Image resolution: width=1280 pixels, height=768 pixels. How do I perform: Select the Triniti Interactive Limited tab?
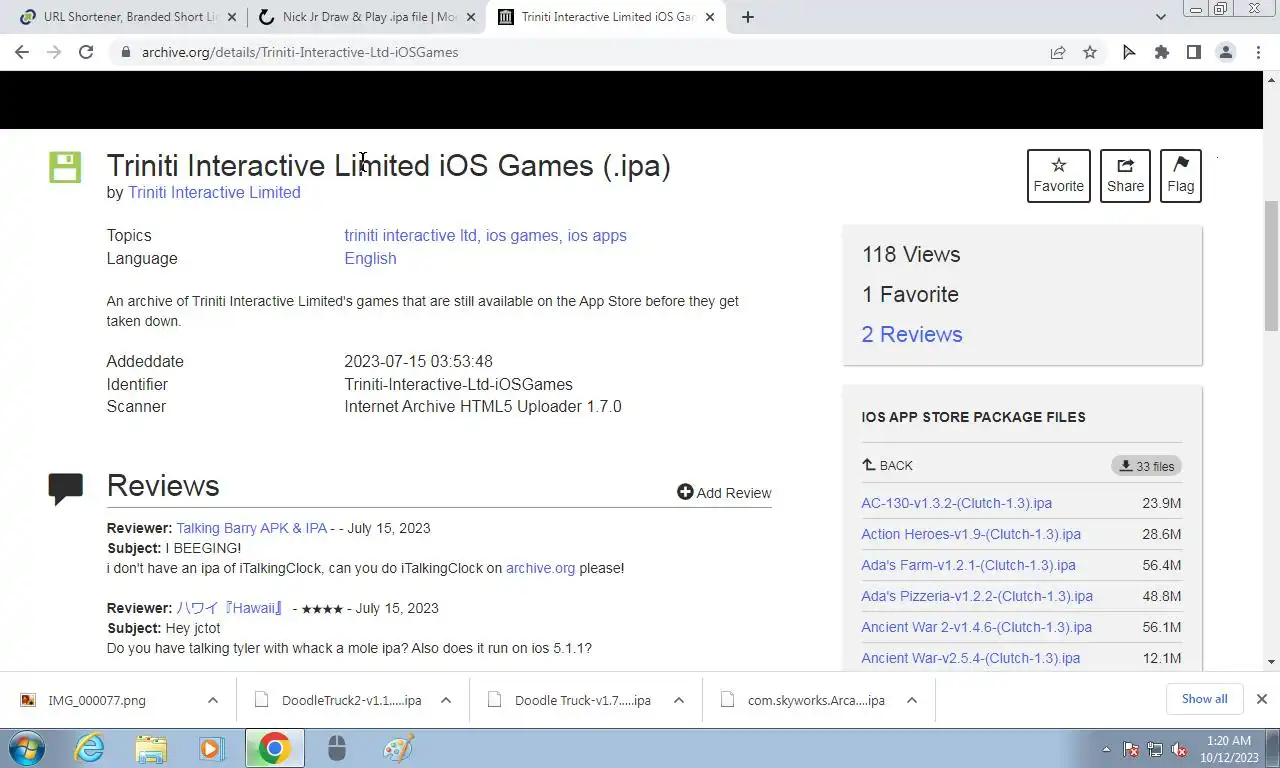(x=605, y=17)
